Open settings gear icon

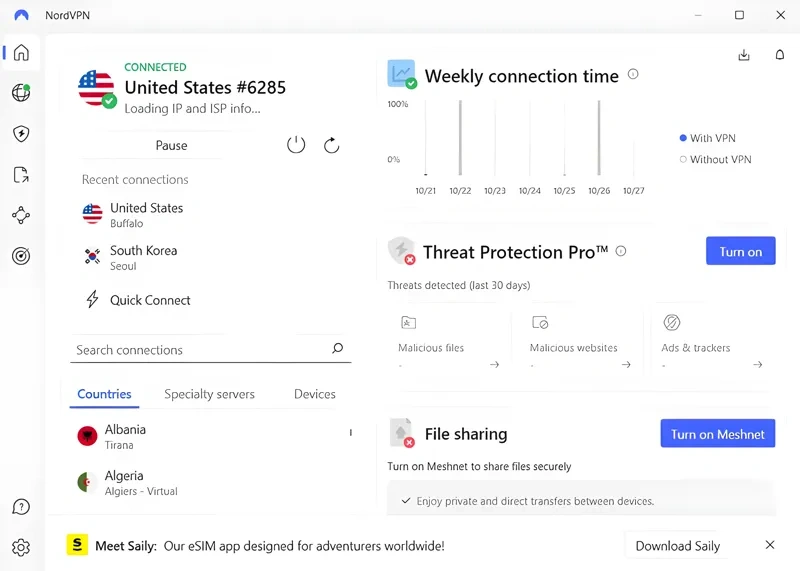pos(21,548)
